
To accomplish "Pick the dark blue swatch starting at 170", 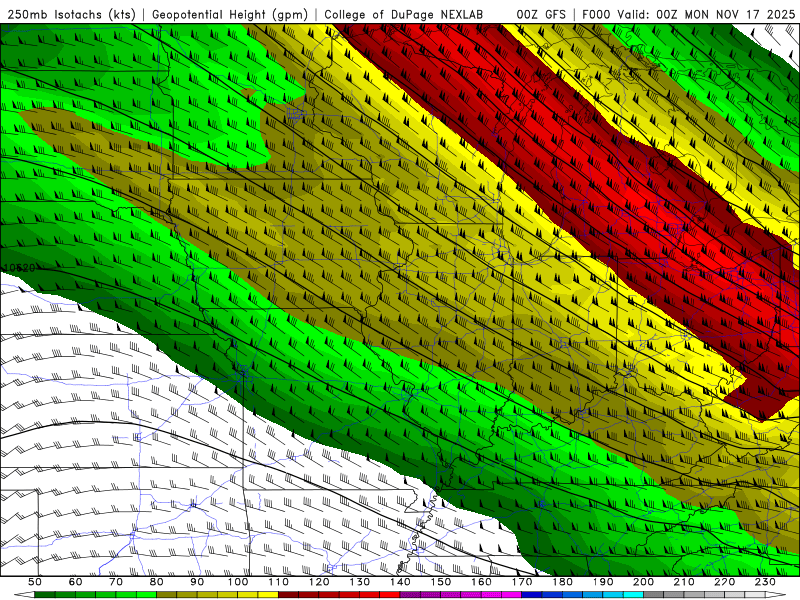I will pos(532,595).
